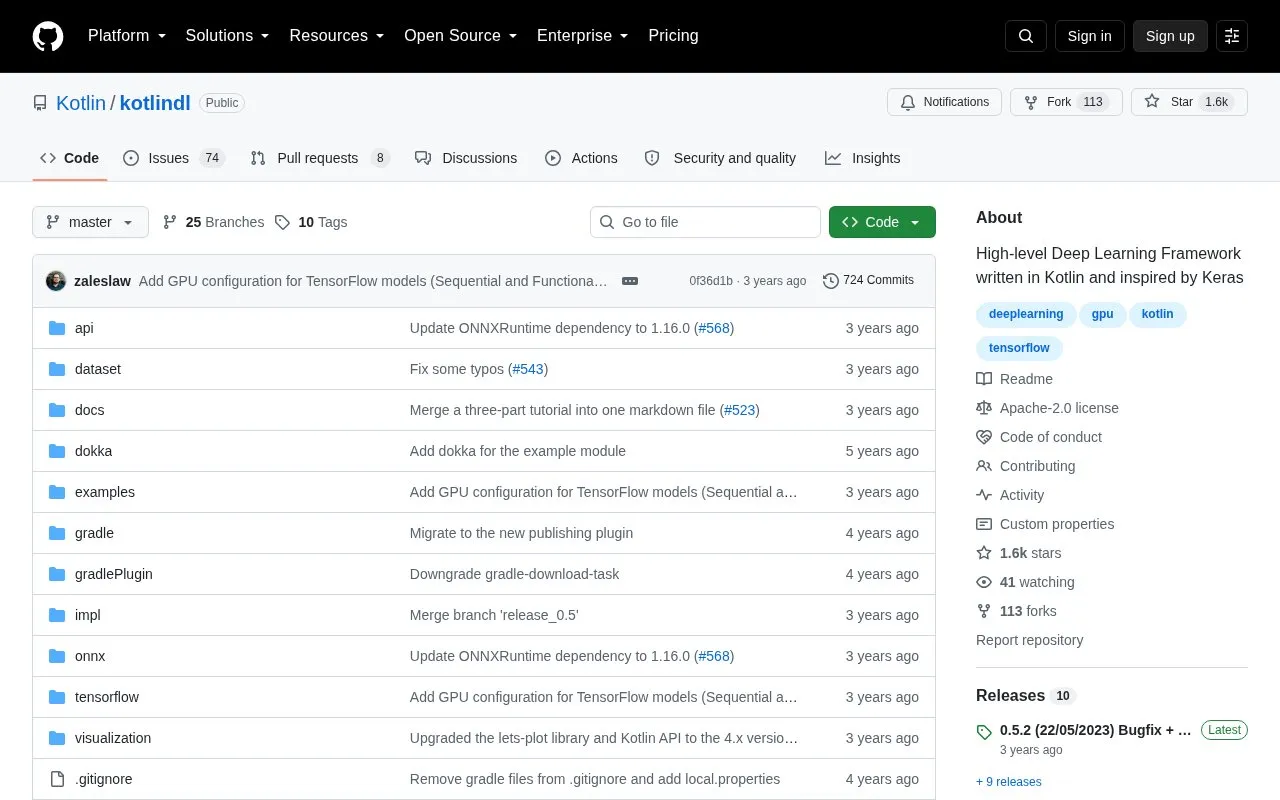
Task: Open the Open Source dropdown
Action: (461, 36)
